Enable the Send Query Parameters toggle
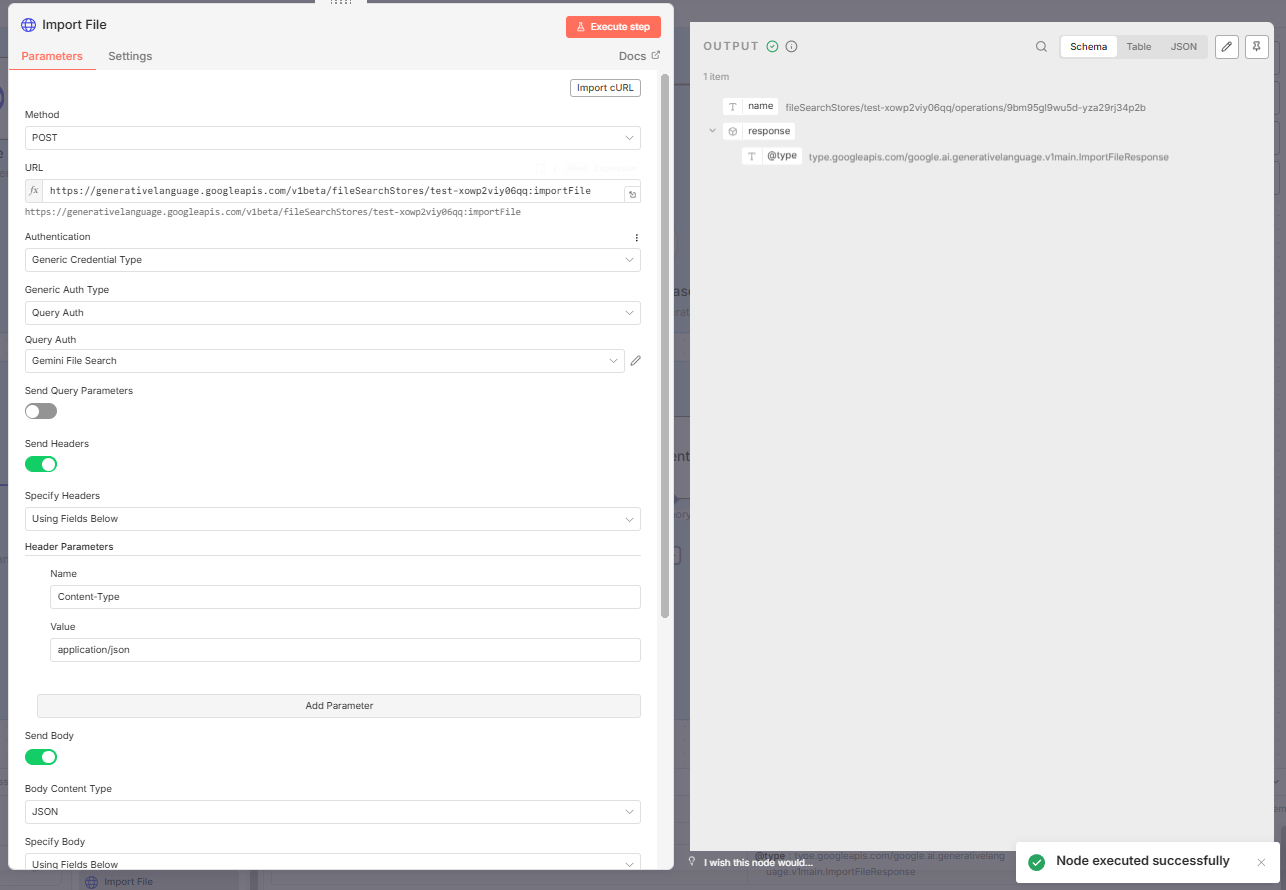Image resolution: width=1286 pixels, height=890 pixels. [x=41, y=411]
